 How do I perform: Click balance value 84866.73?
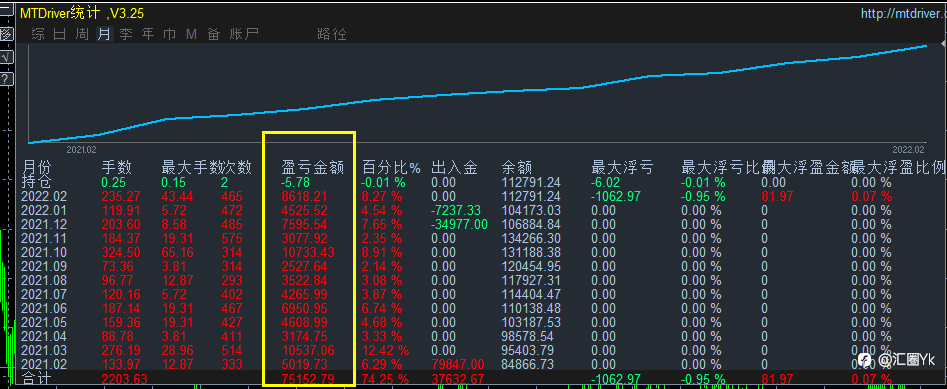527,364
